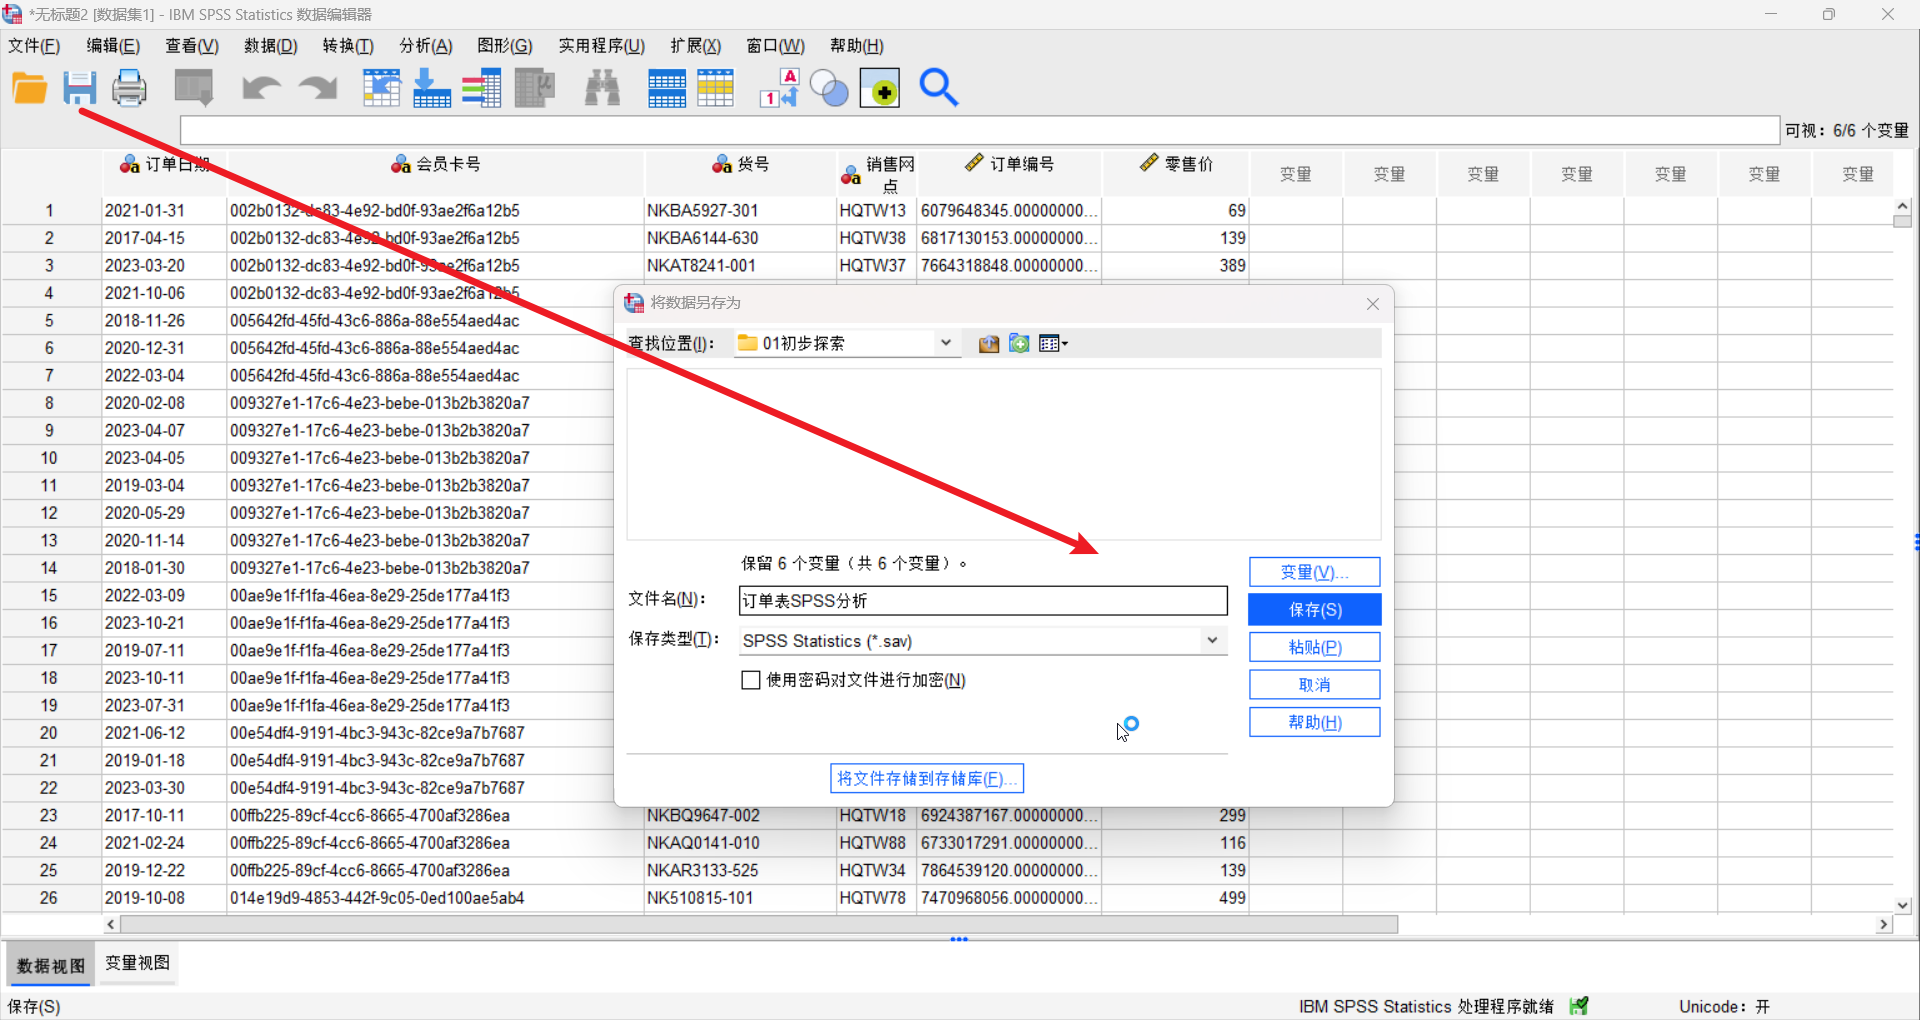Viewport: 1920px width, 1020px height.
Task: Open the 帮助(H) menu
Action: point(857,46)
